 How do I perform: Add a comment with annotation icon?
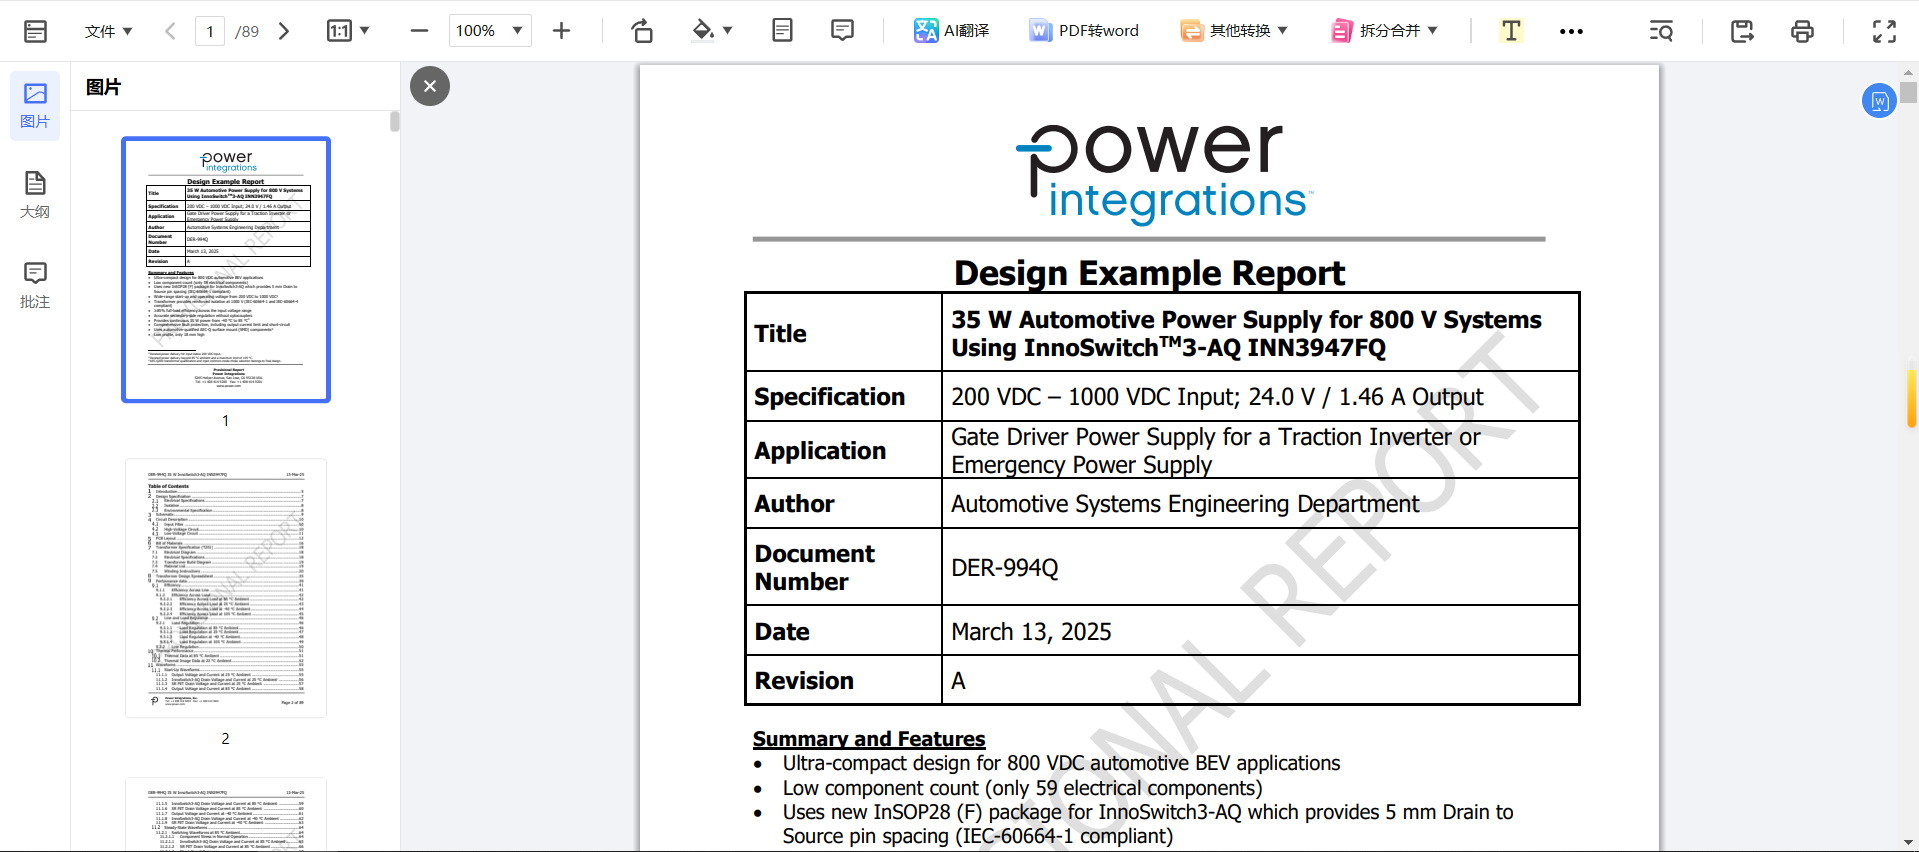click(842, 31)
